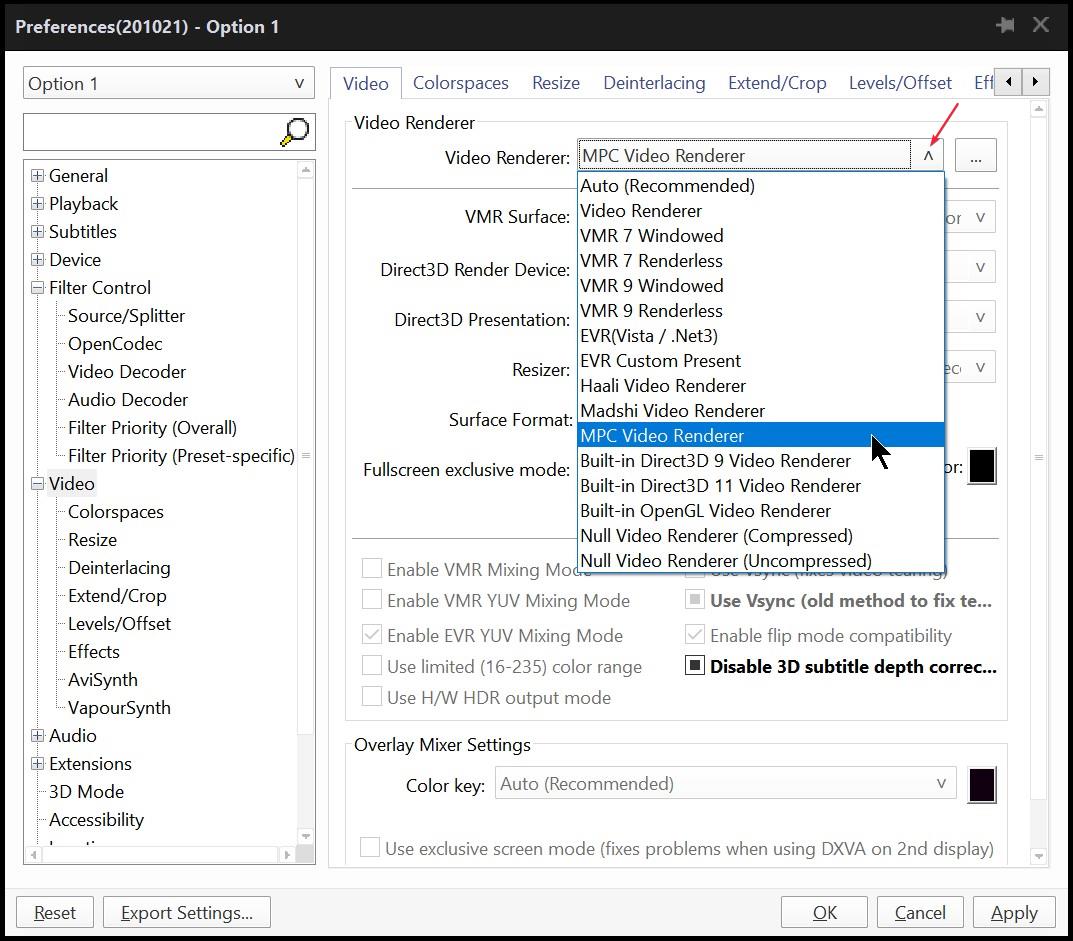
Task: Click the Reset button
Action: 55,912
